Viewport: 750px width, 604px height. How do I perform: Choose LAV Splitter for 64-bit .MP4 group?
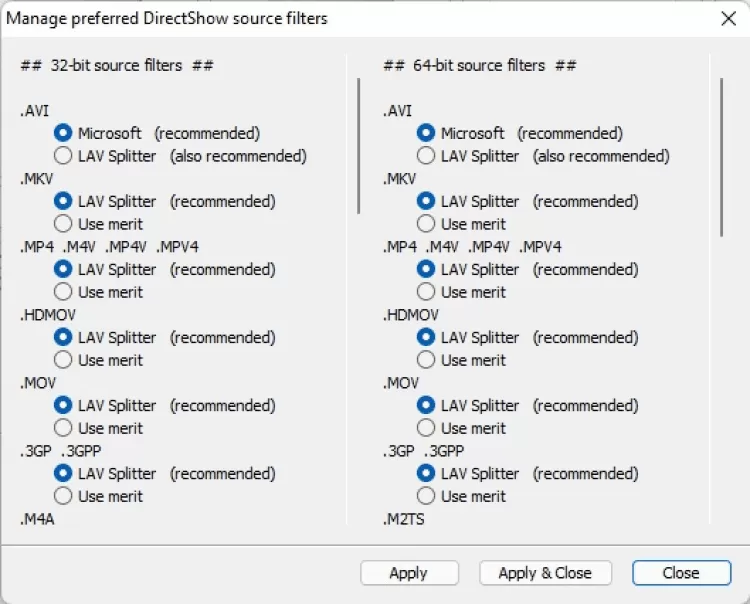point(426,269)
